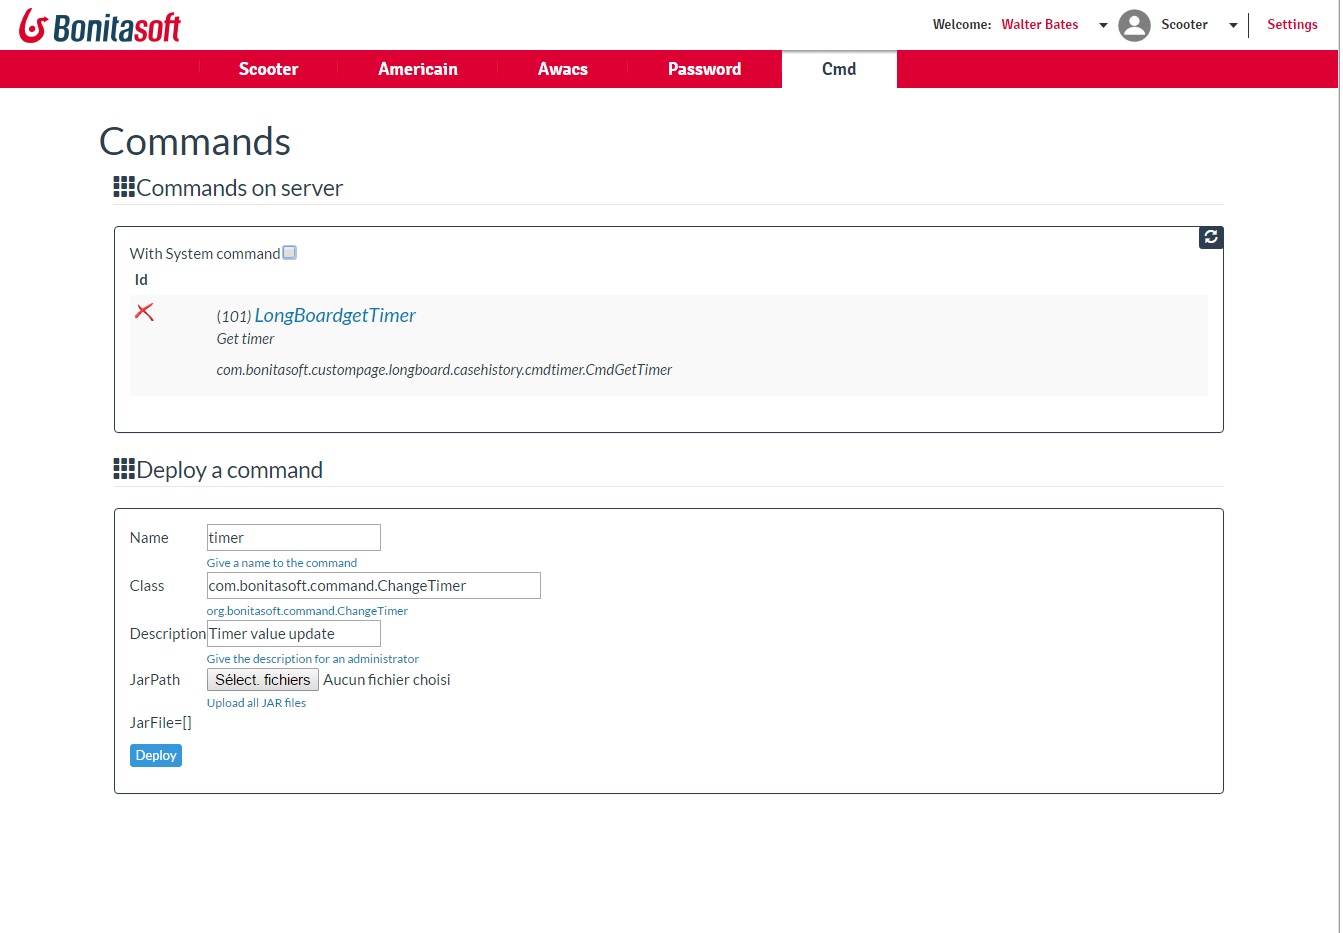Image resolution: width=1343 pixels, height=933 pixels.
Task: Click the Id column header
Action: click(x=141, y=280)
